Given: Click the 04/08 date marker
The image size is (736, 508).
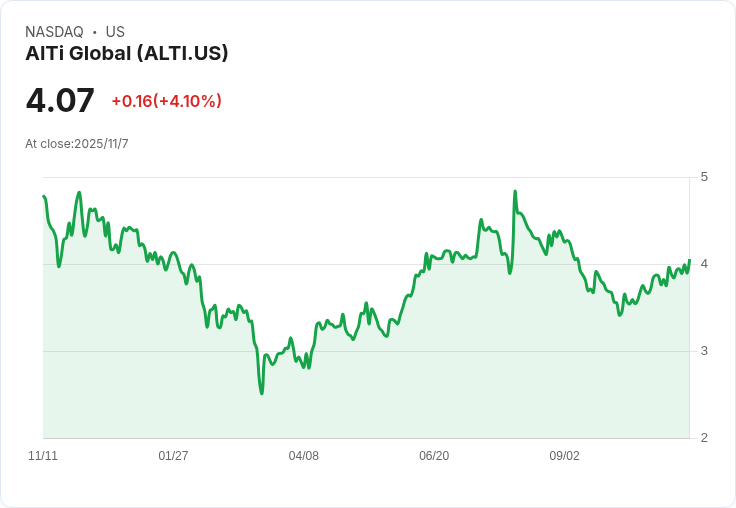Looking at the screenshot, I should [304, 455].
